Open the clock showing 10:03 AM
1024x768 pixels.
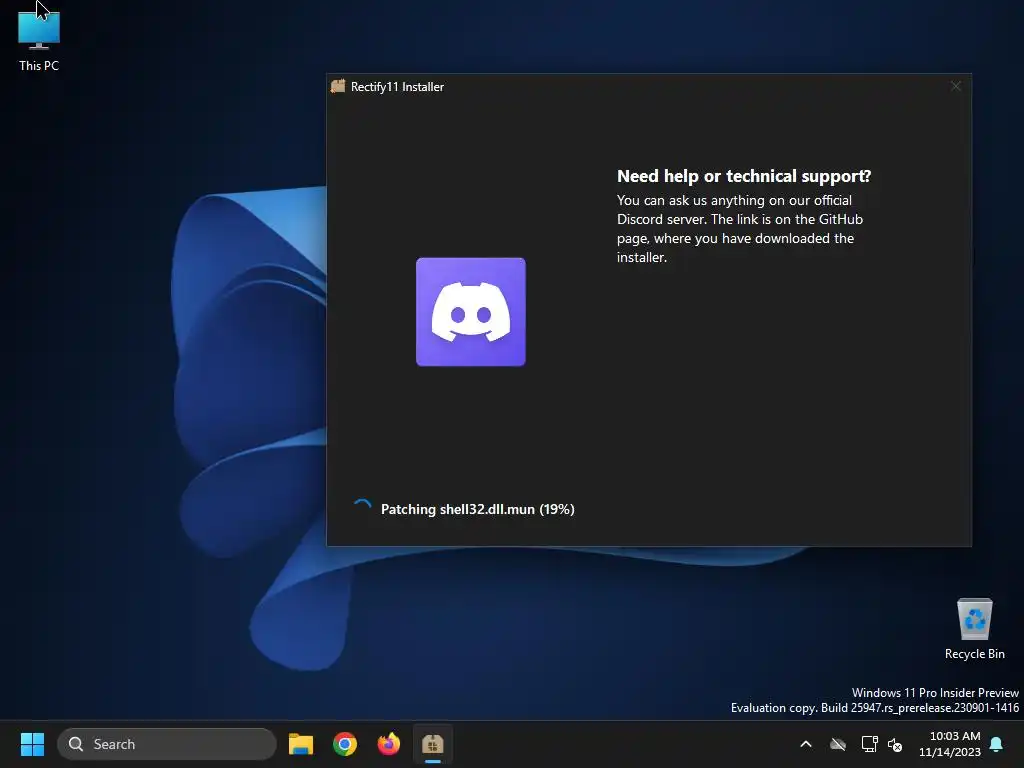[x=950, y=744]
